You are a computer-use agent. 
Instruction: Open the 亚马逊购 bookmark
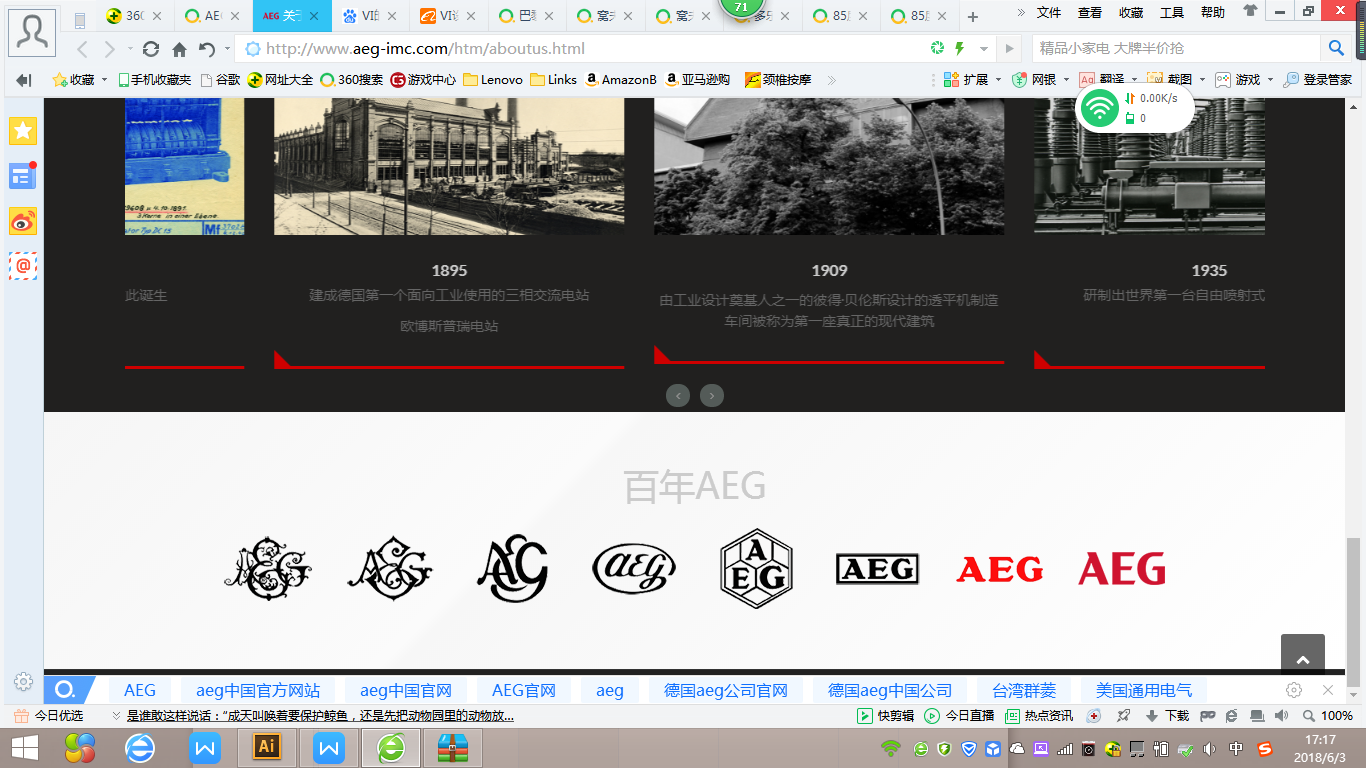[698, 80]
